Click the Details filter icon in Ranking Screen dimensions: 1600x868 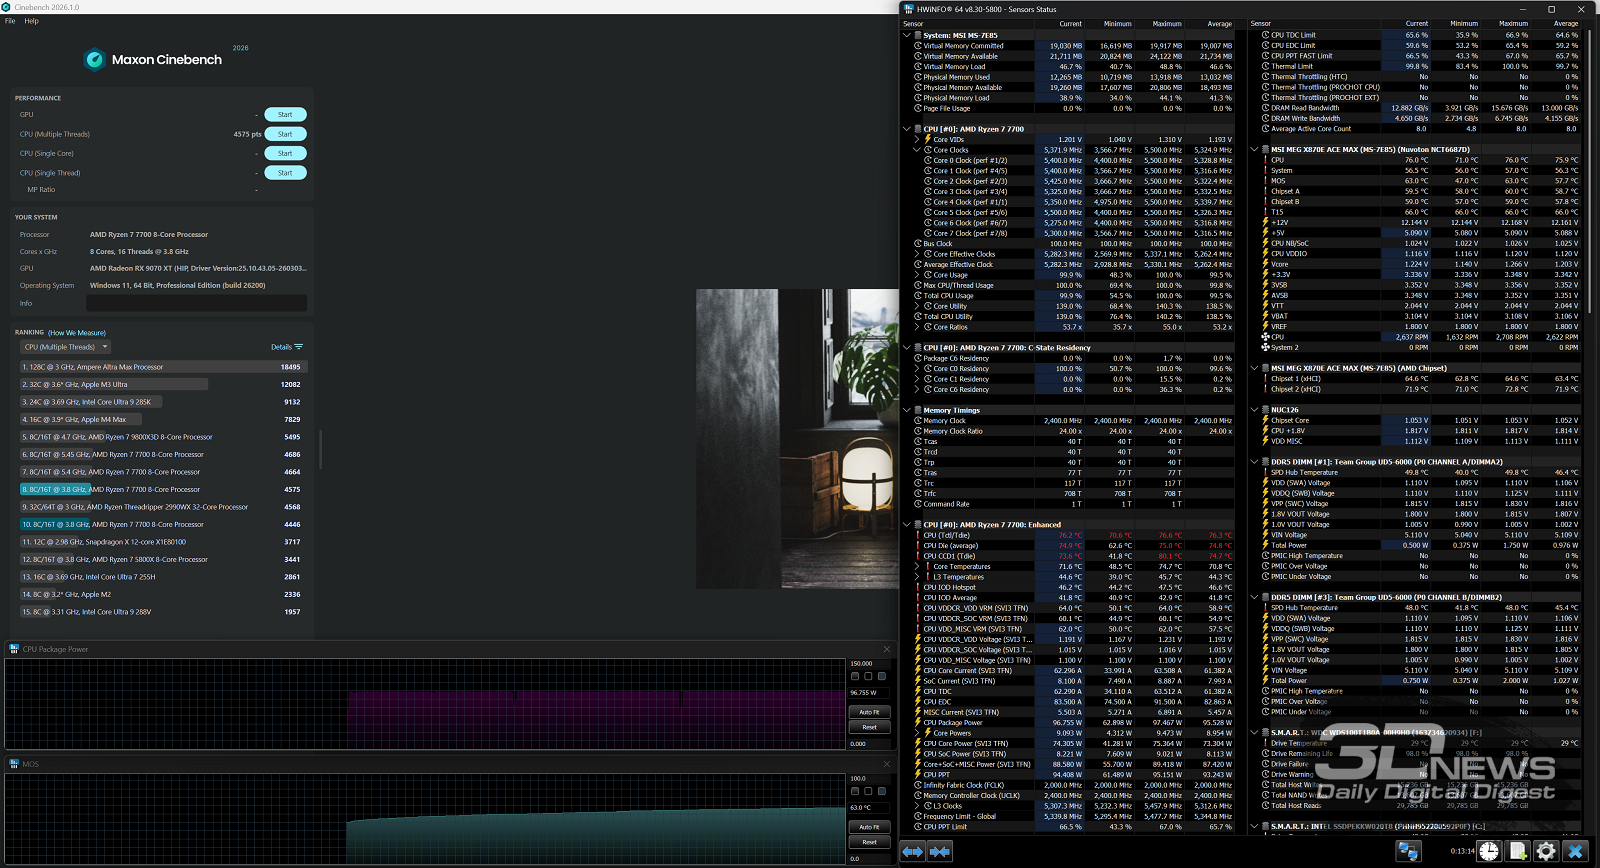[298, 347]
